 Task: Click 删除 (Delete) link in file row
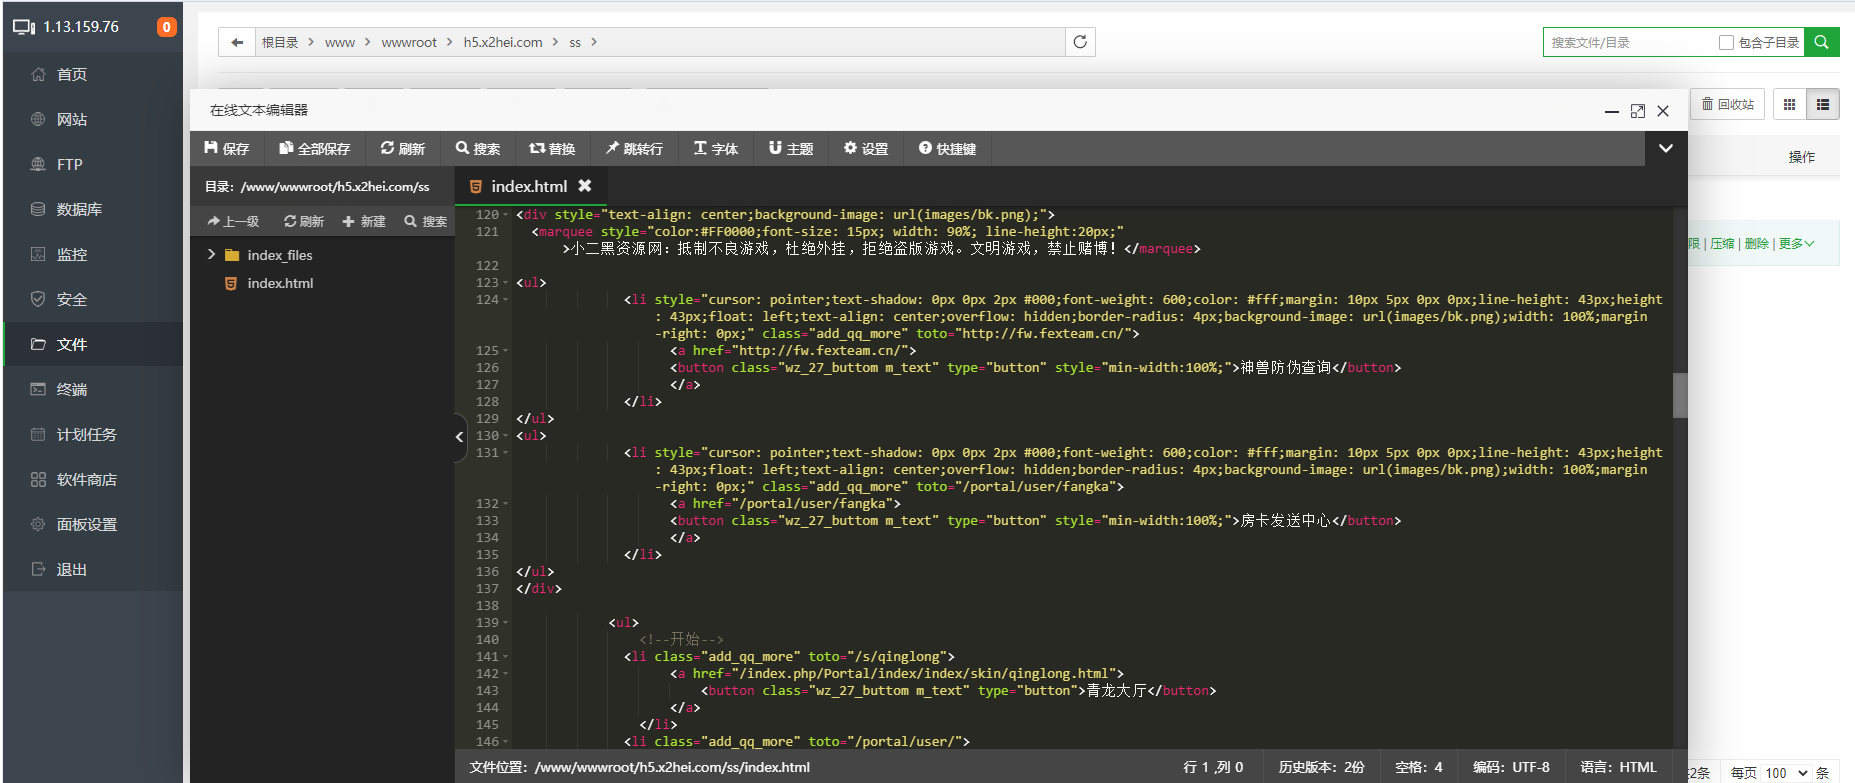coord(1757,244)
